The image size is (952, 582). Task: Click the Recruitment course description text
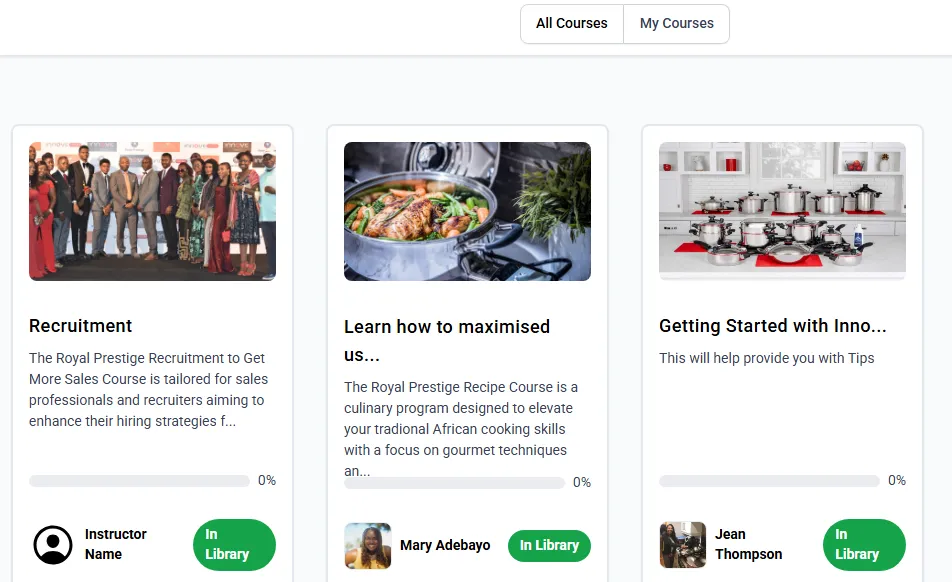(148, 390)
